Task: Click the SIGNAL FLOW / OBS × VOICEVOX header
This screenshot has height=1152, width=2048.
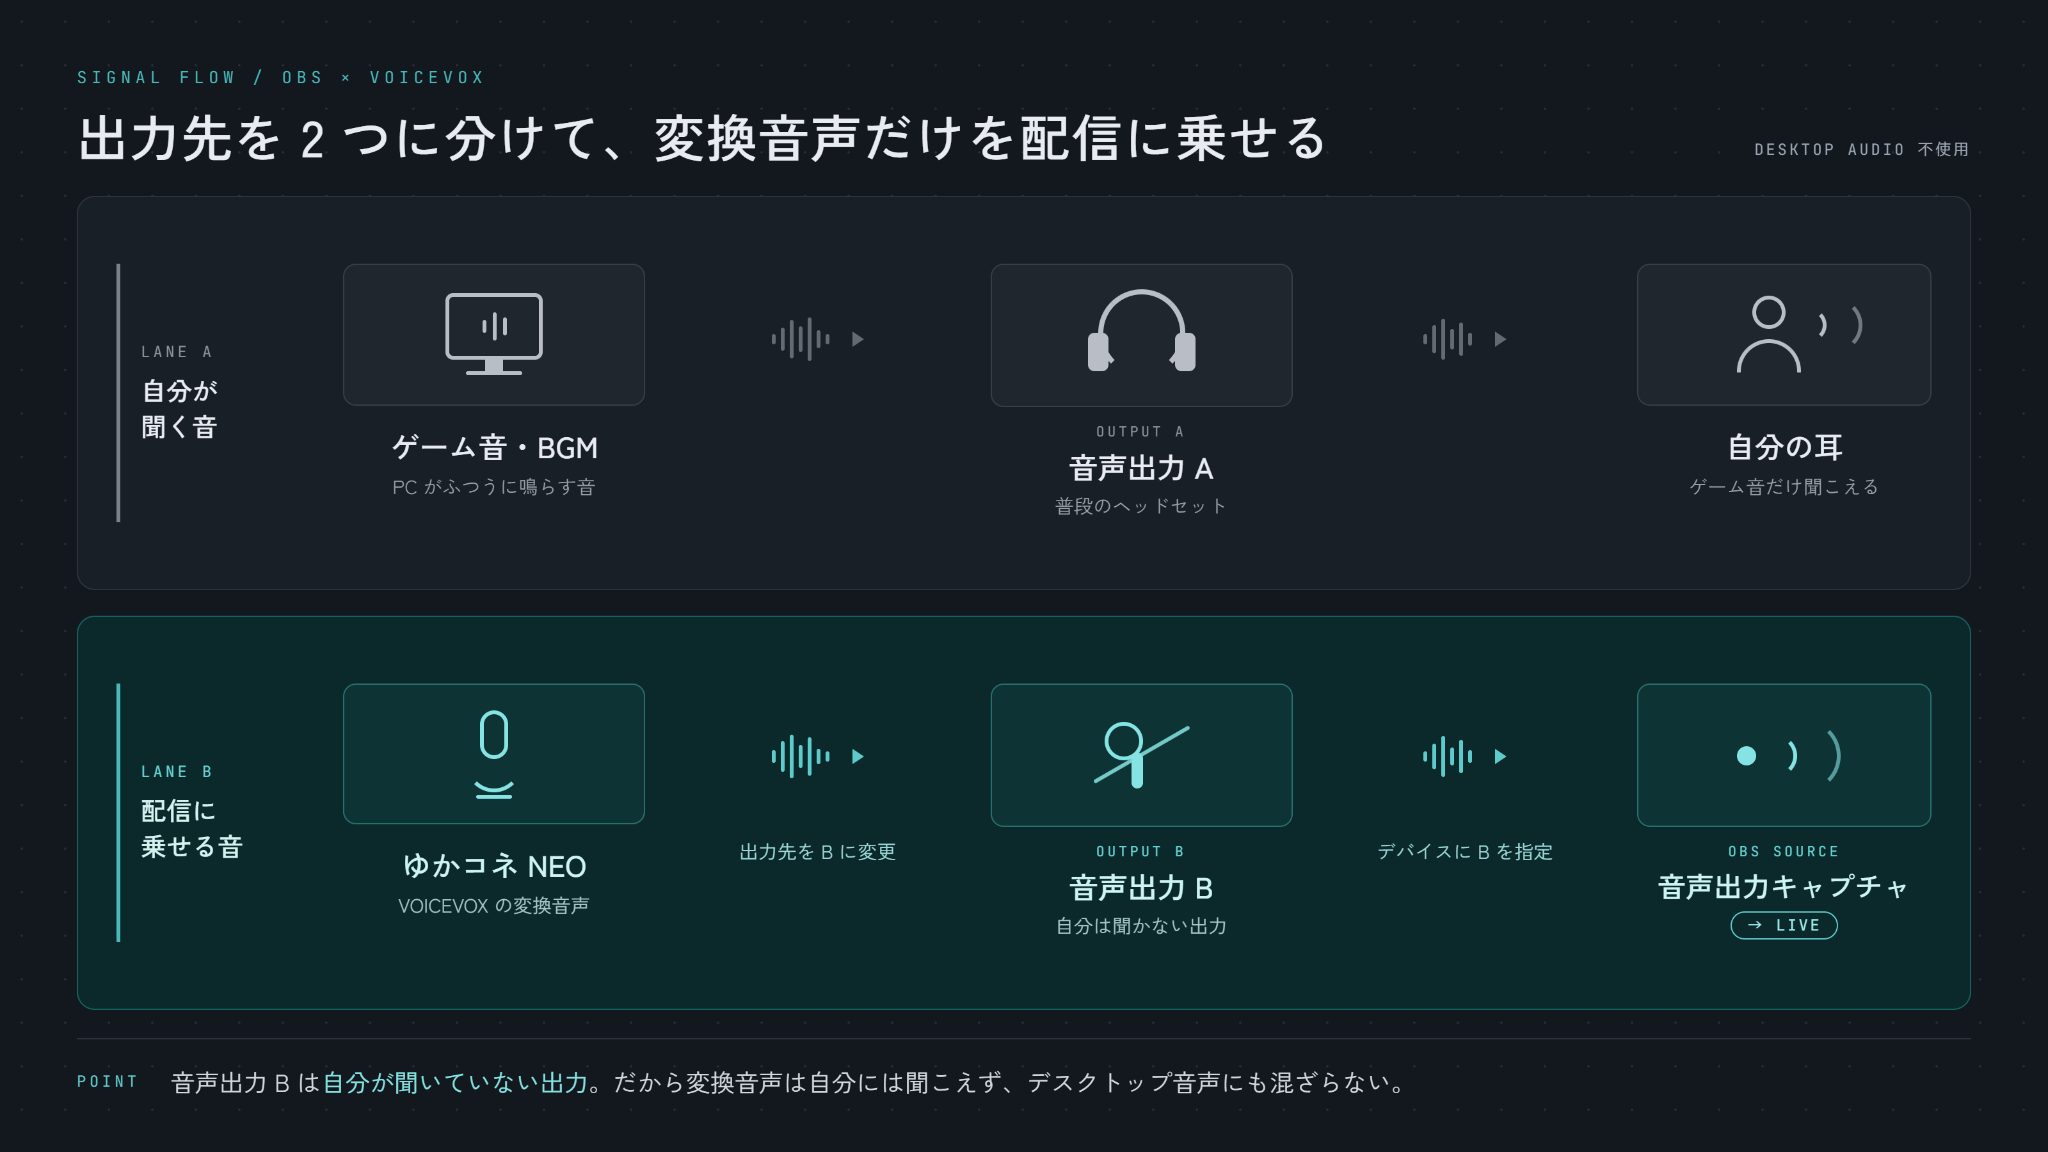Action: coord(281,77)
